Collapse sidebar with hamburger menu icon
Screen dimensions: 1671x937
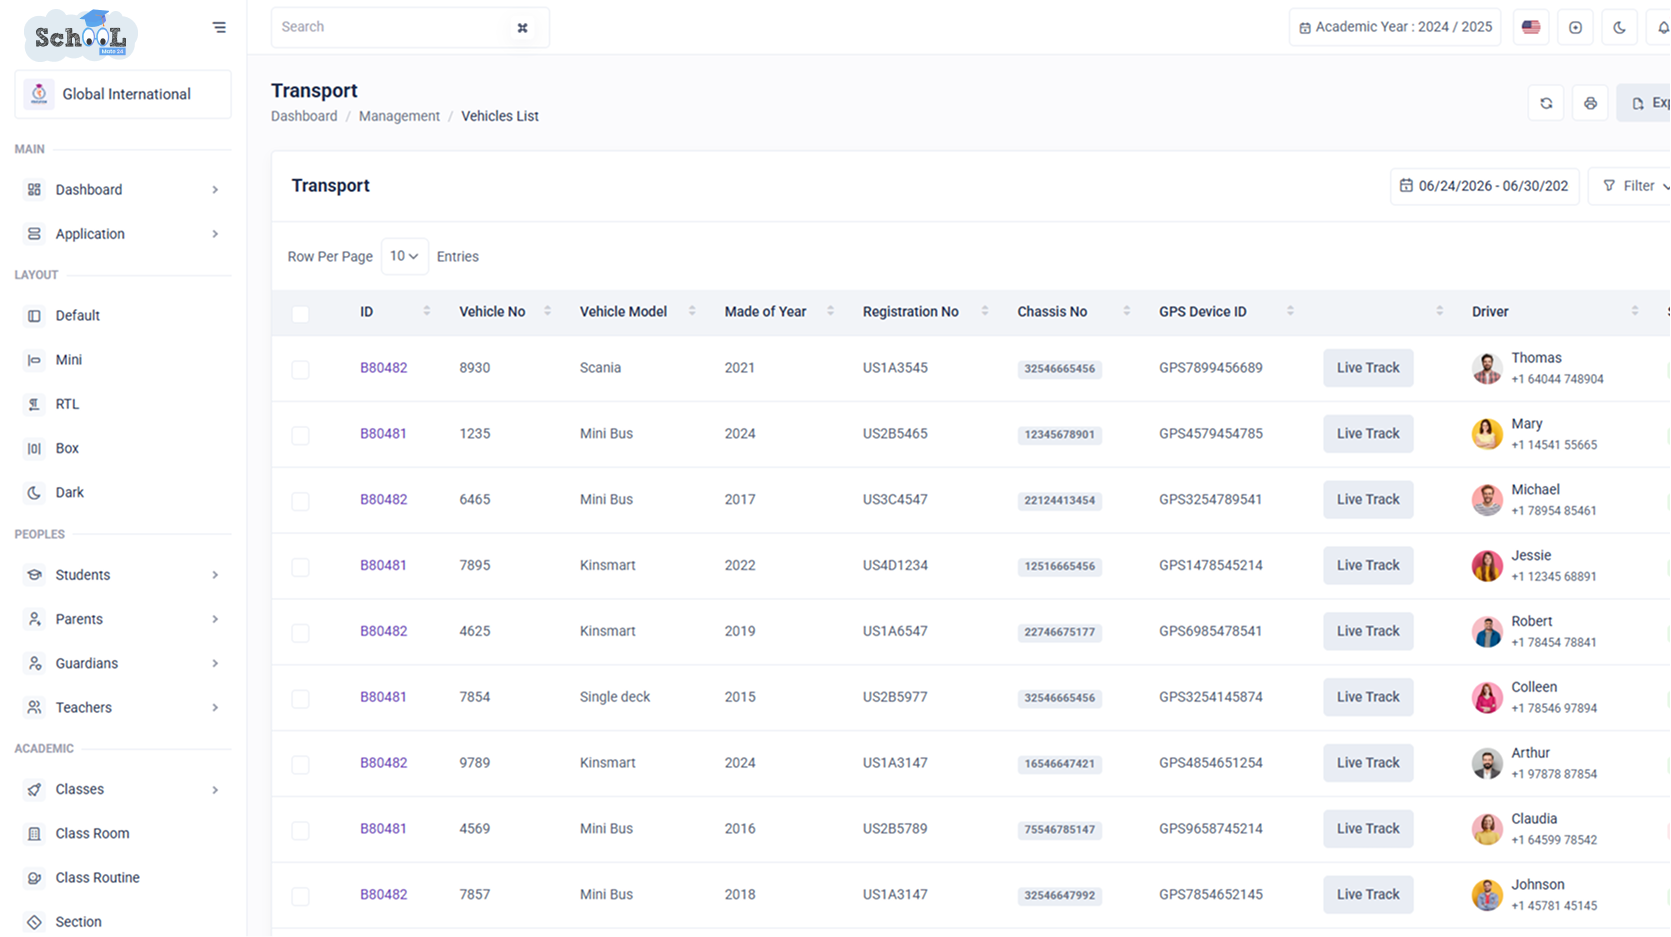coord(219,27)
